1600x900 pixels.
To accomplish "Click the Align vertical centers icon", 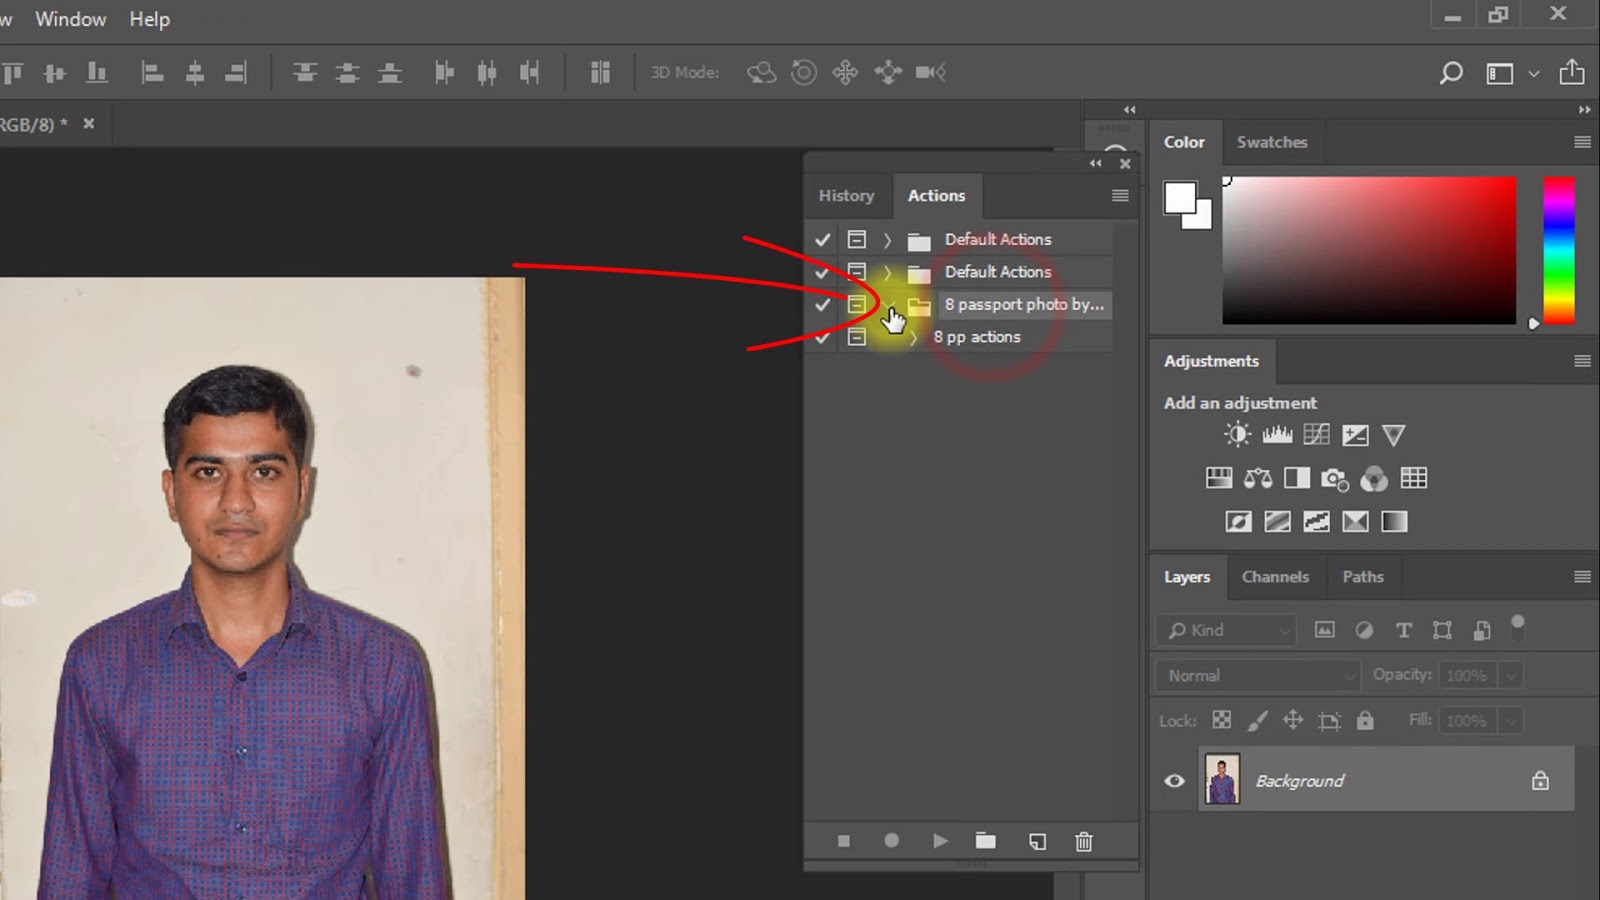I will pos(55,72).
